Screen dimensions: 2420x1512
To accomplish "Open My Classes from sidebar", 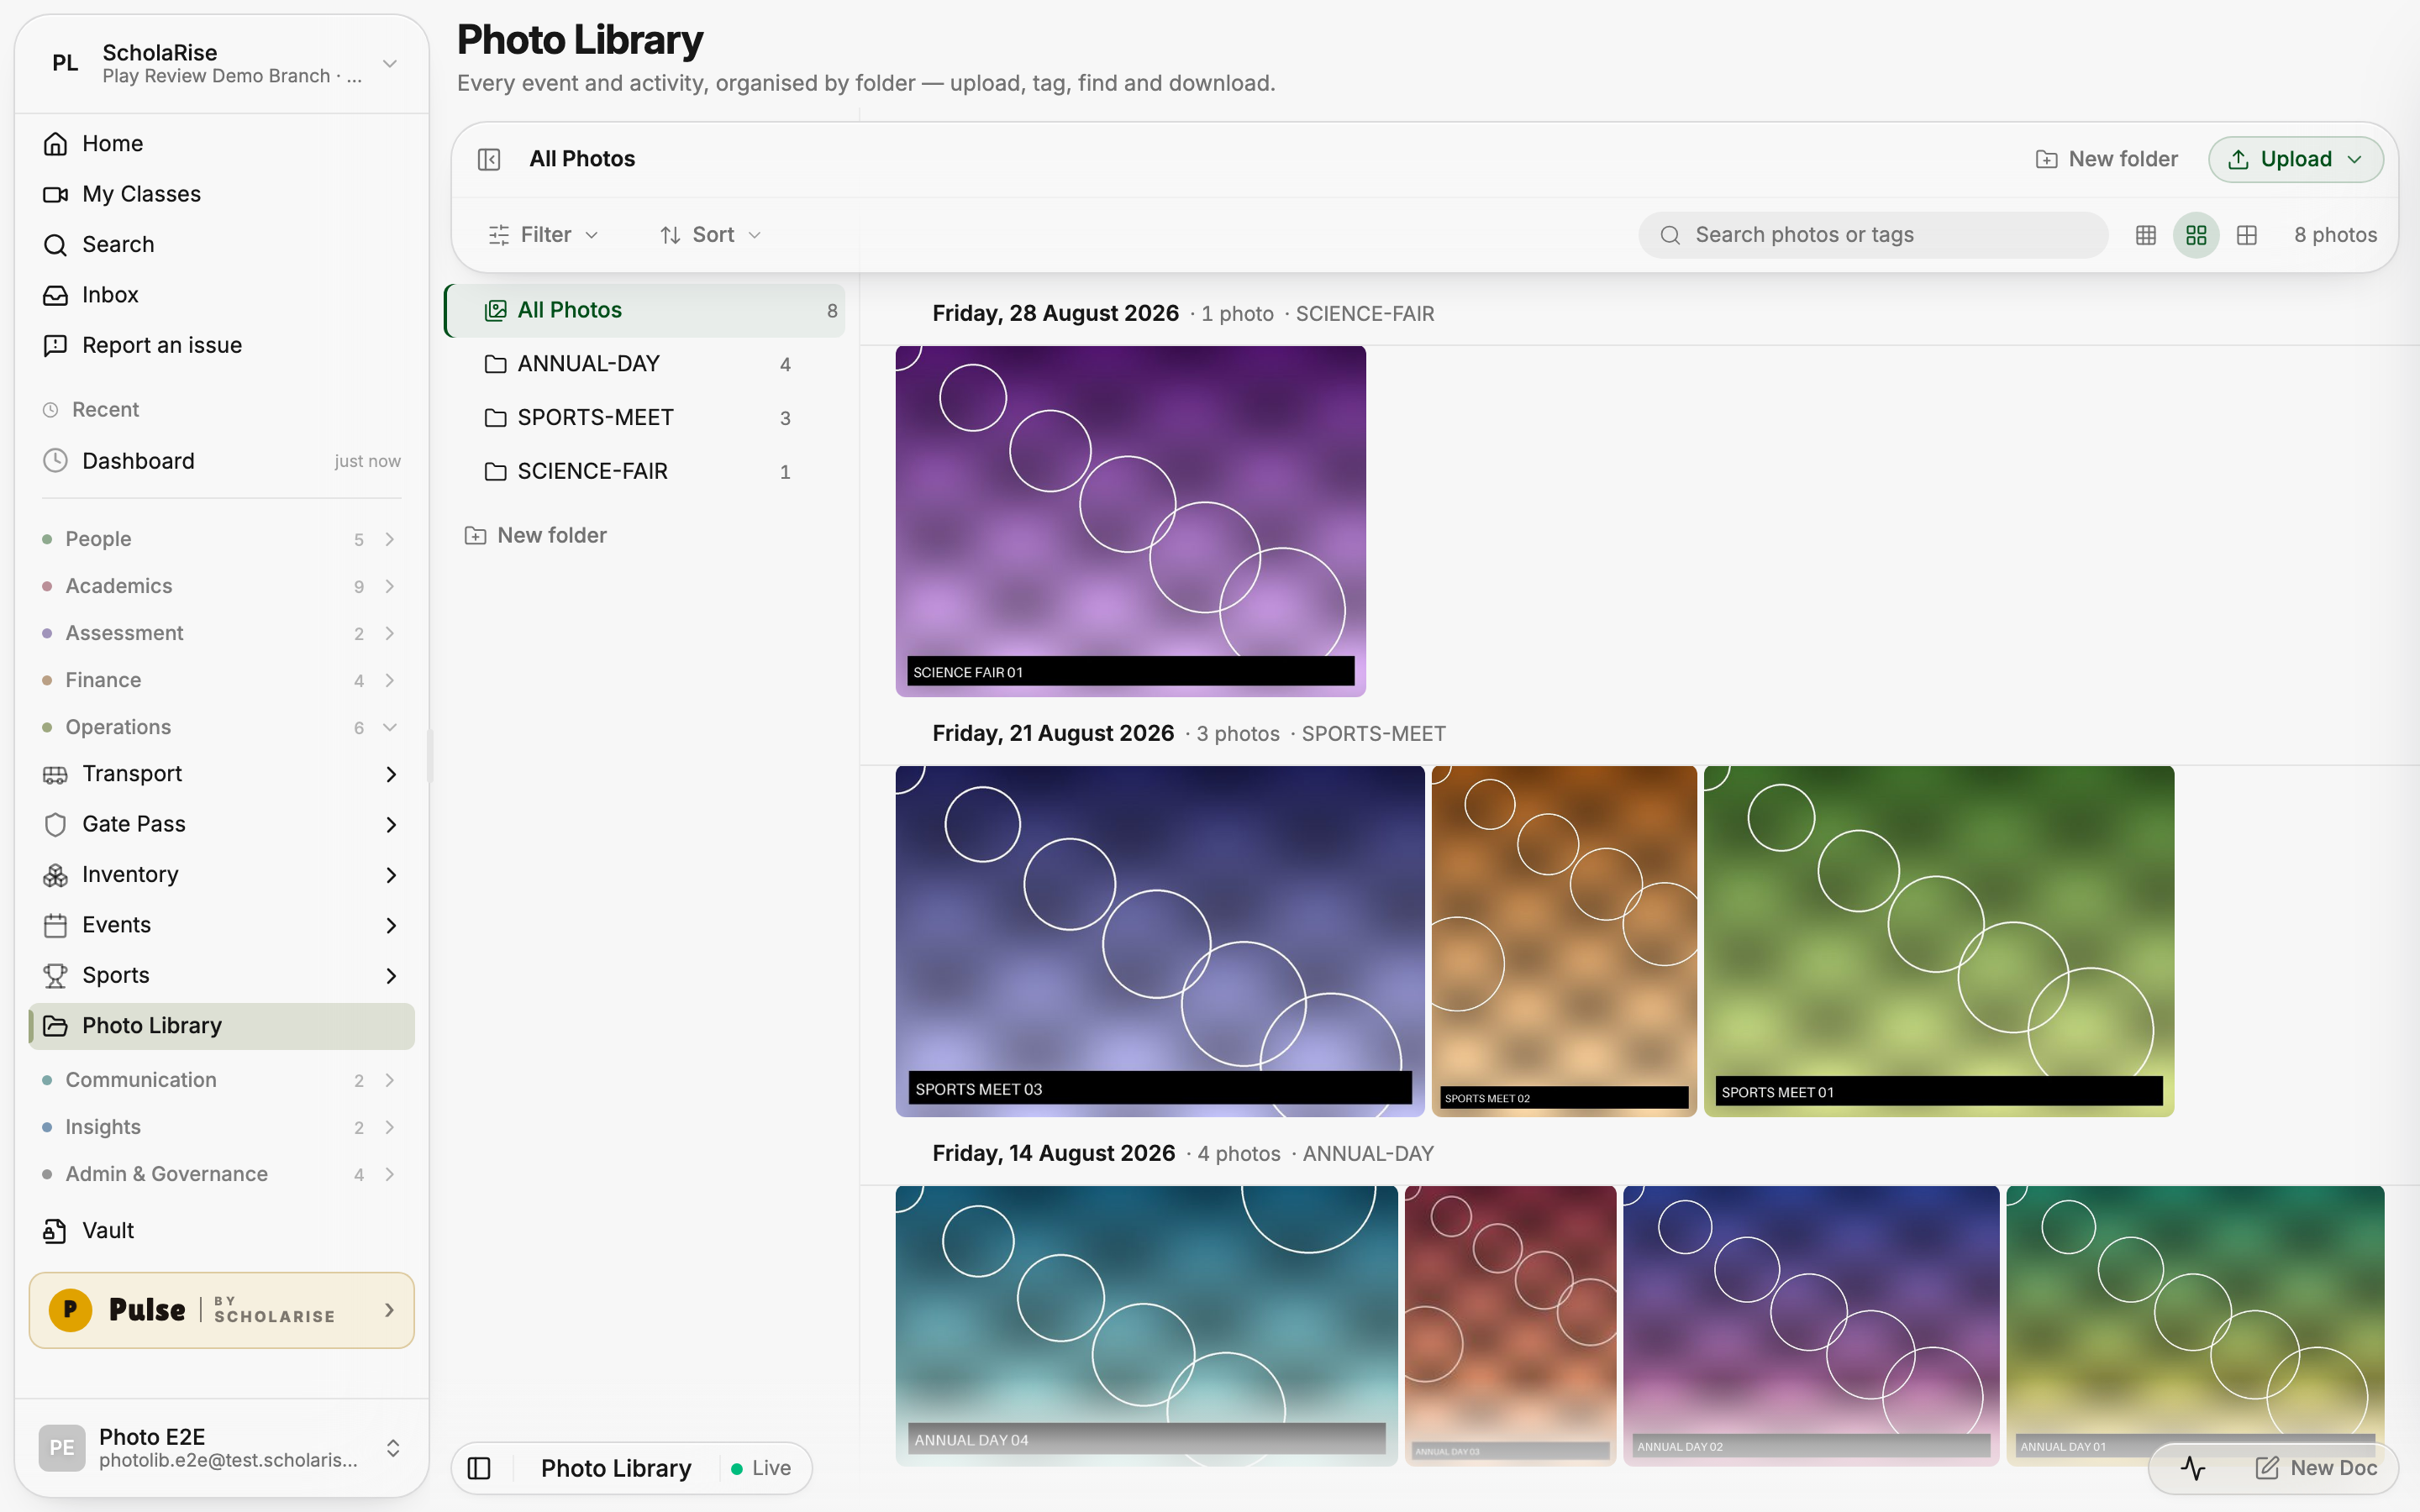I will pyautogui.click(x=222, y=194).
